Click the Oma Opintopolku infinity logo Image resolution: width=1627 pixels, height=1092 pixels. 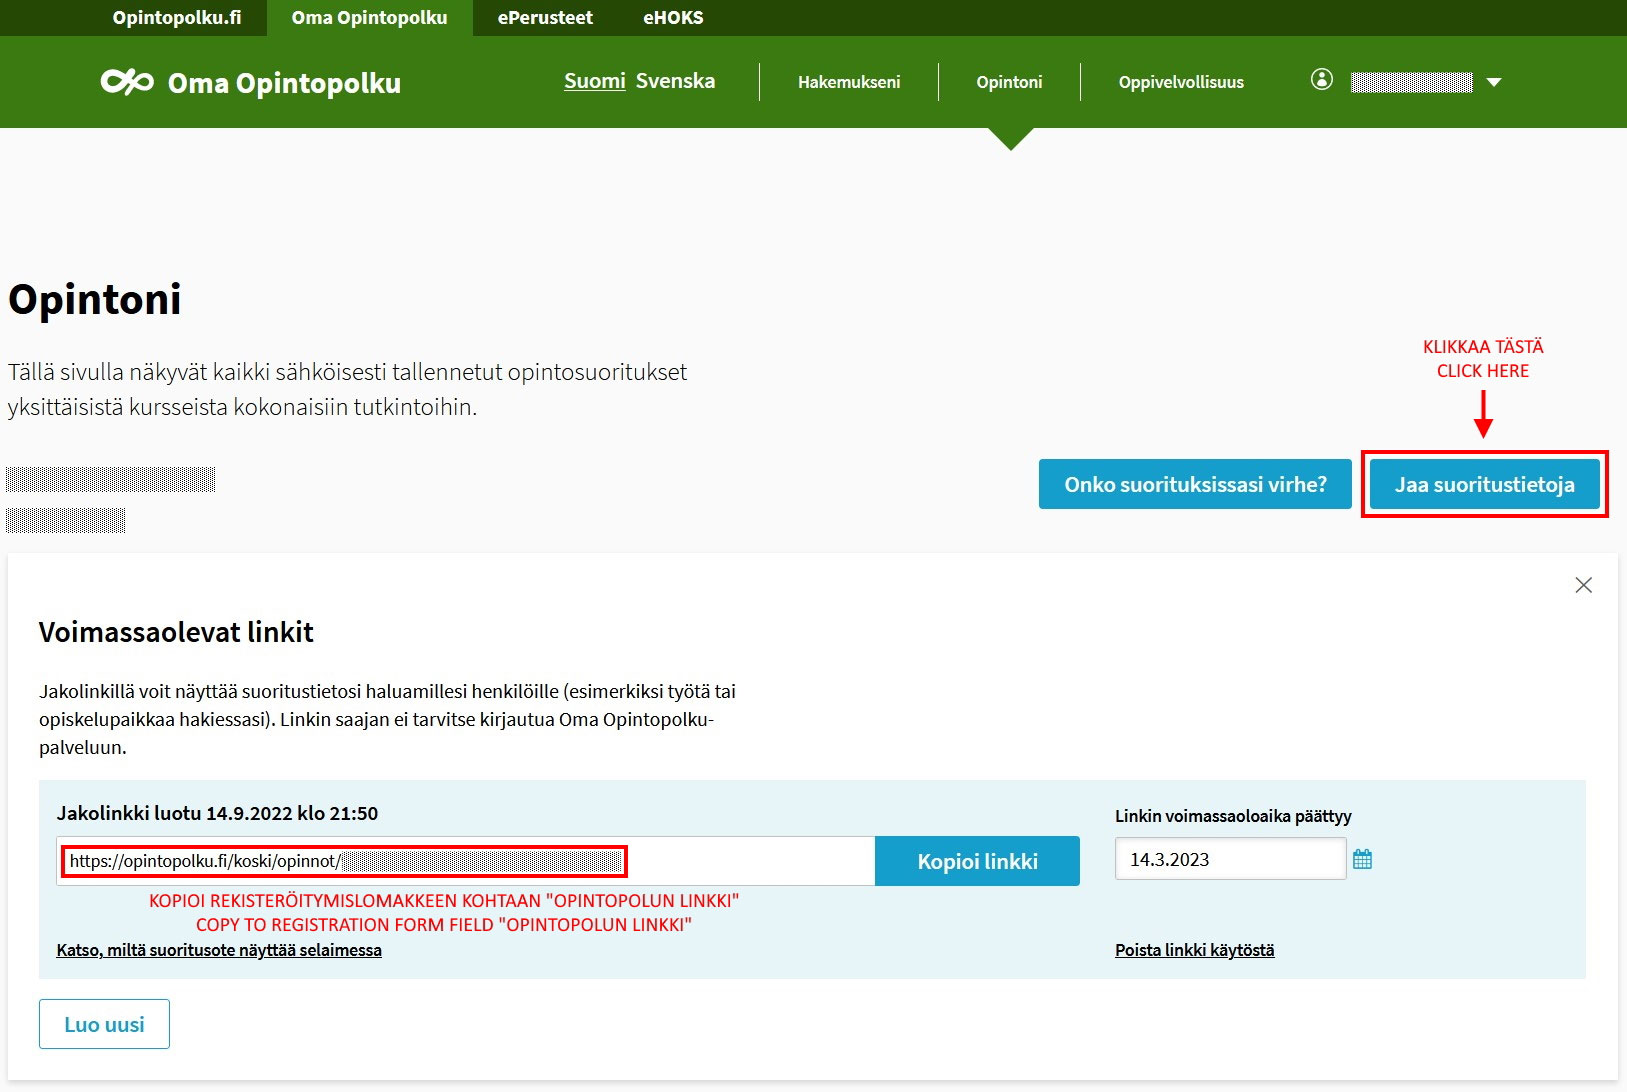pyautogui.click(x=127, y=82)
